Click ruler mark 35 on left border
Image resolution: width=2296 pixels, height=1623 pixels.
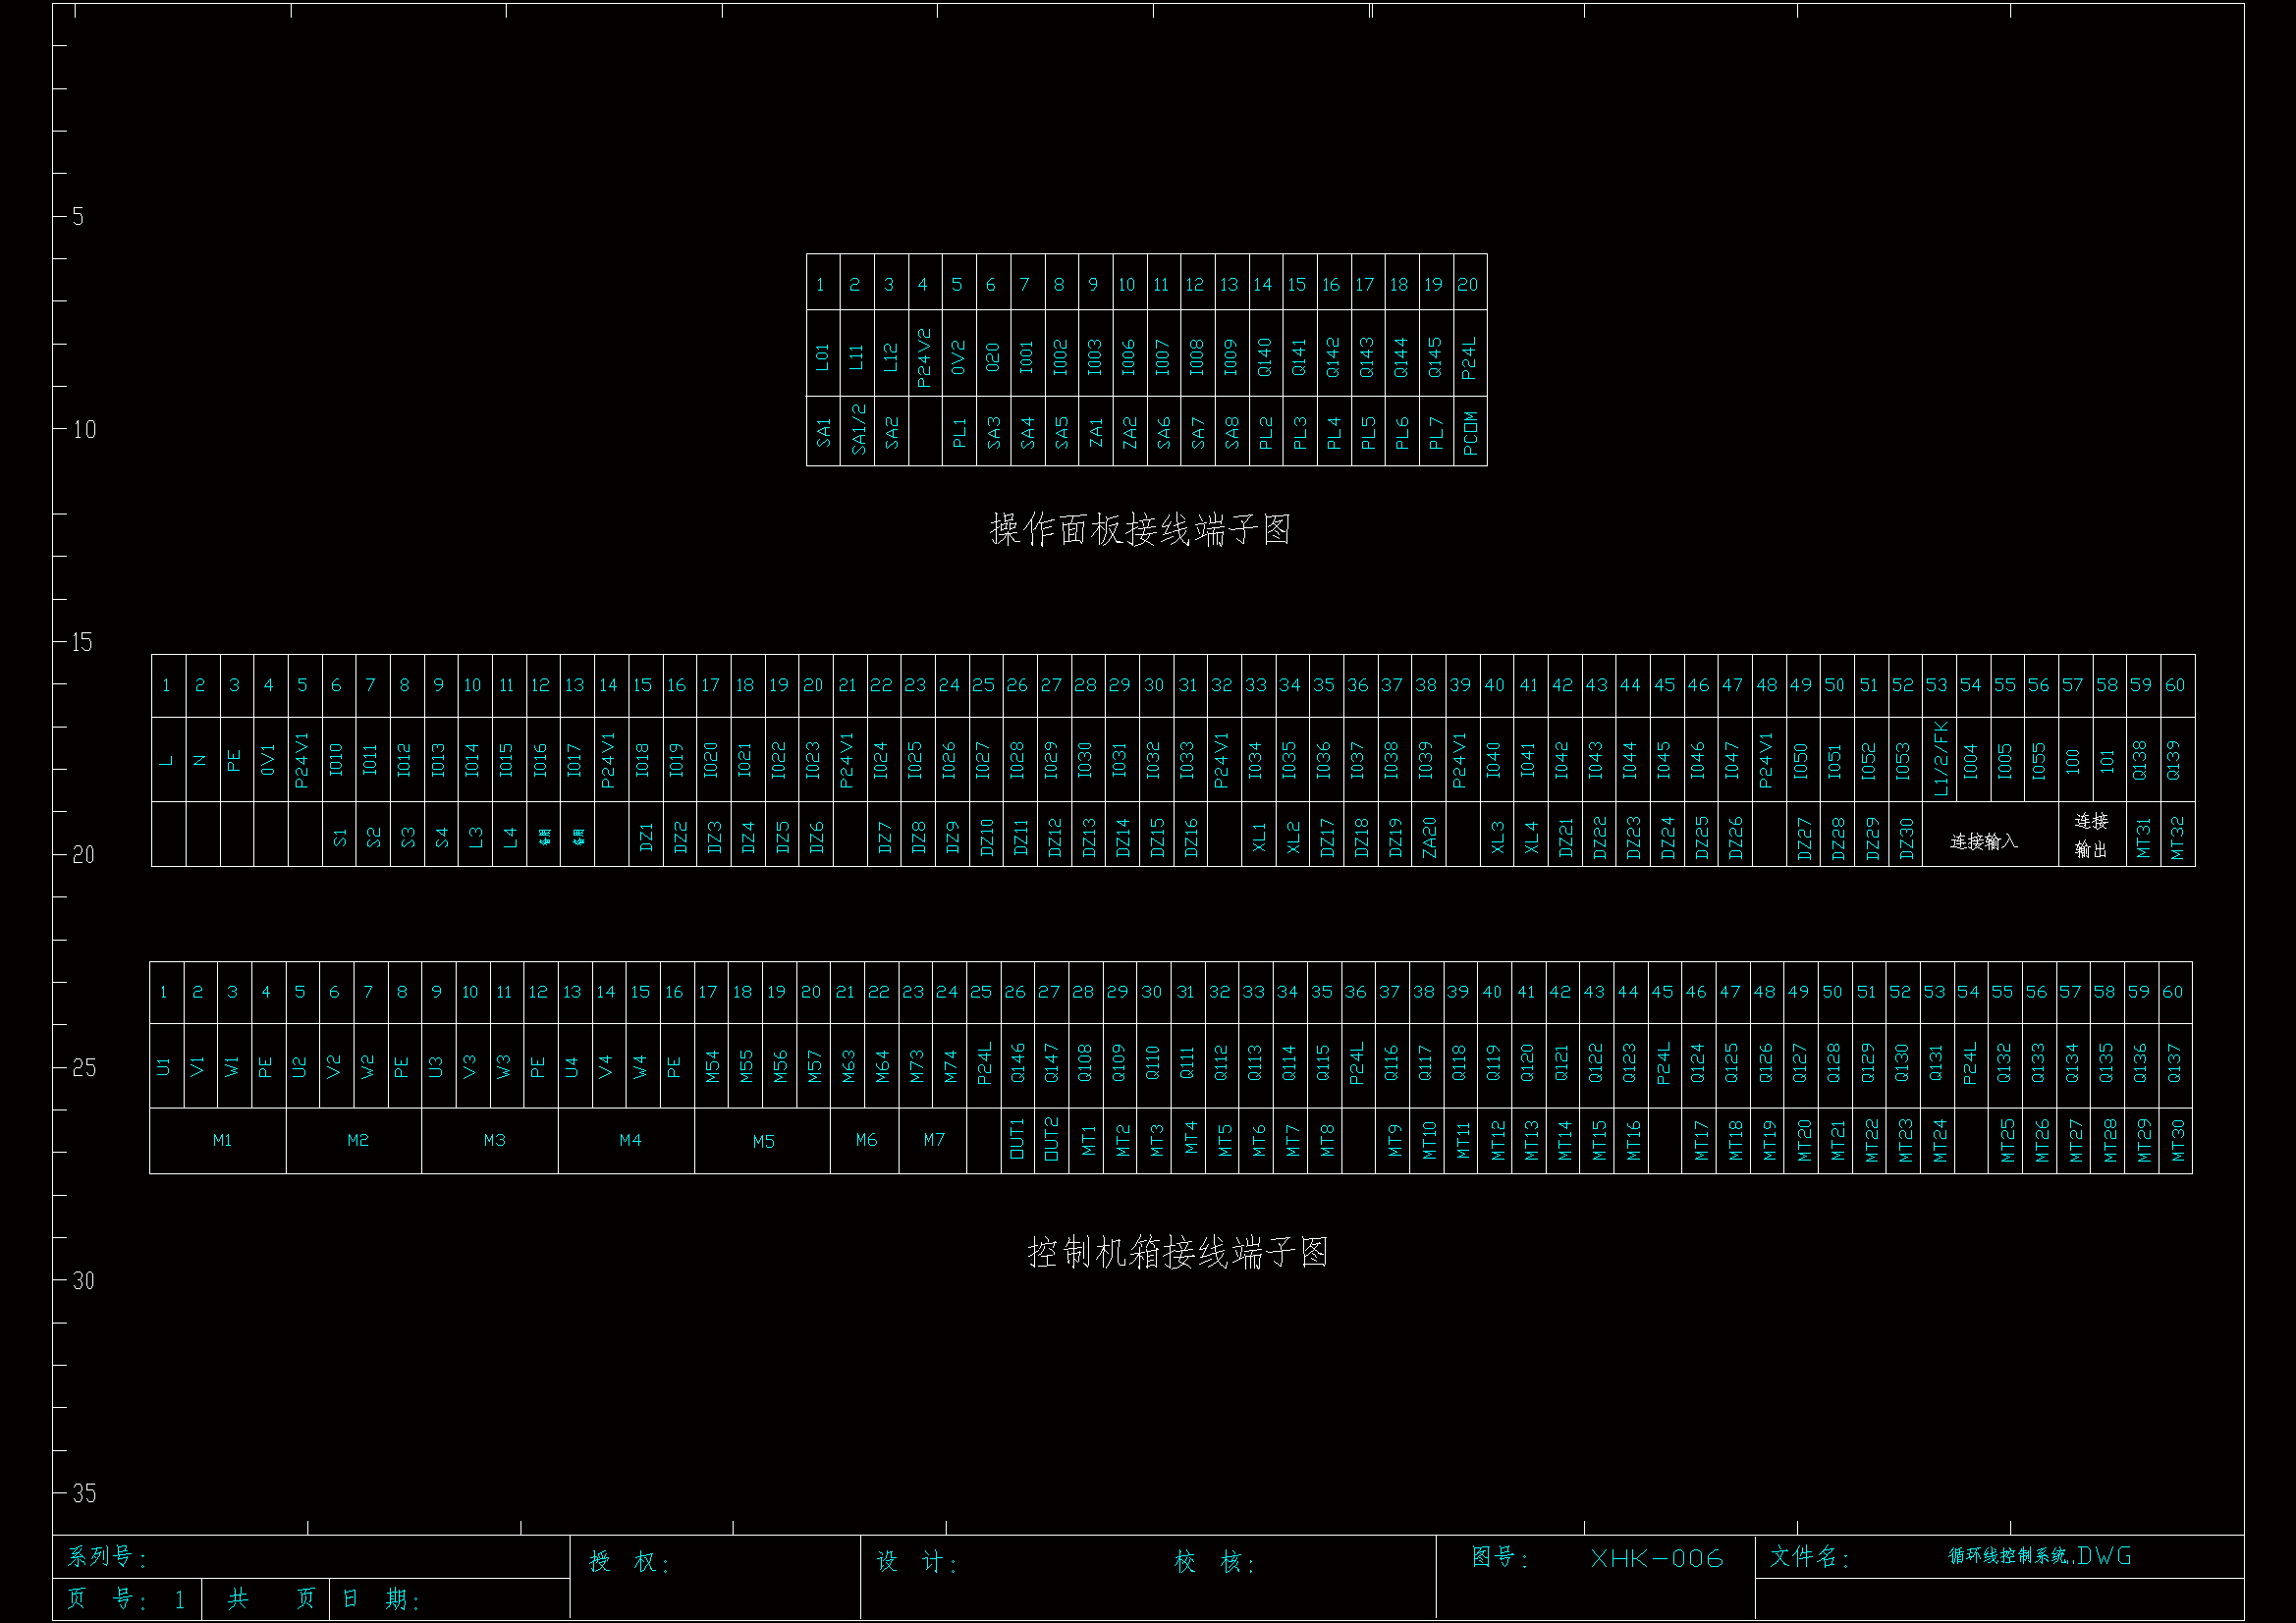[84, 1494]
